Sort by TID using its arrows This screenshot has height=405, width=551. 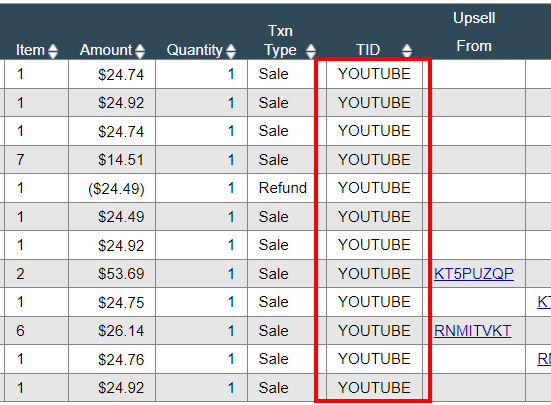pyautogui.click(x=407, y=51)
